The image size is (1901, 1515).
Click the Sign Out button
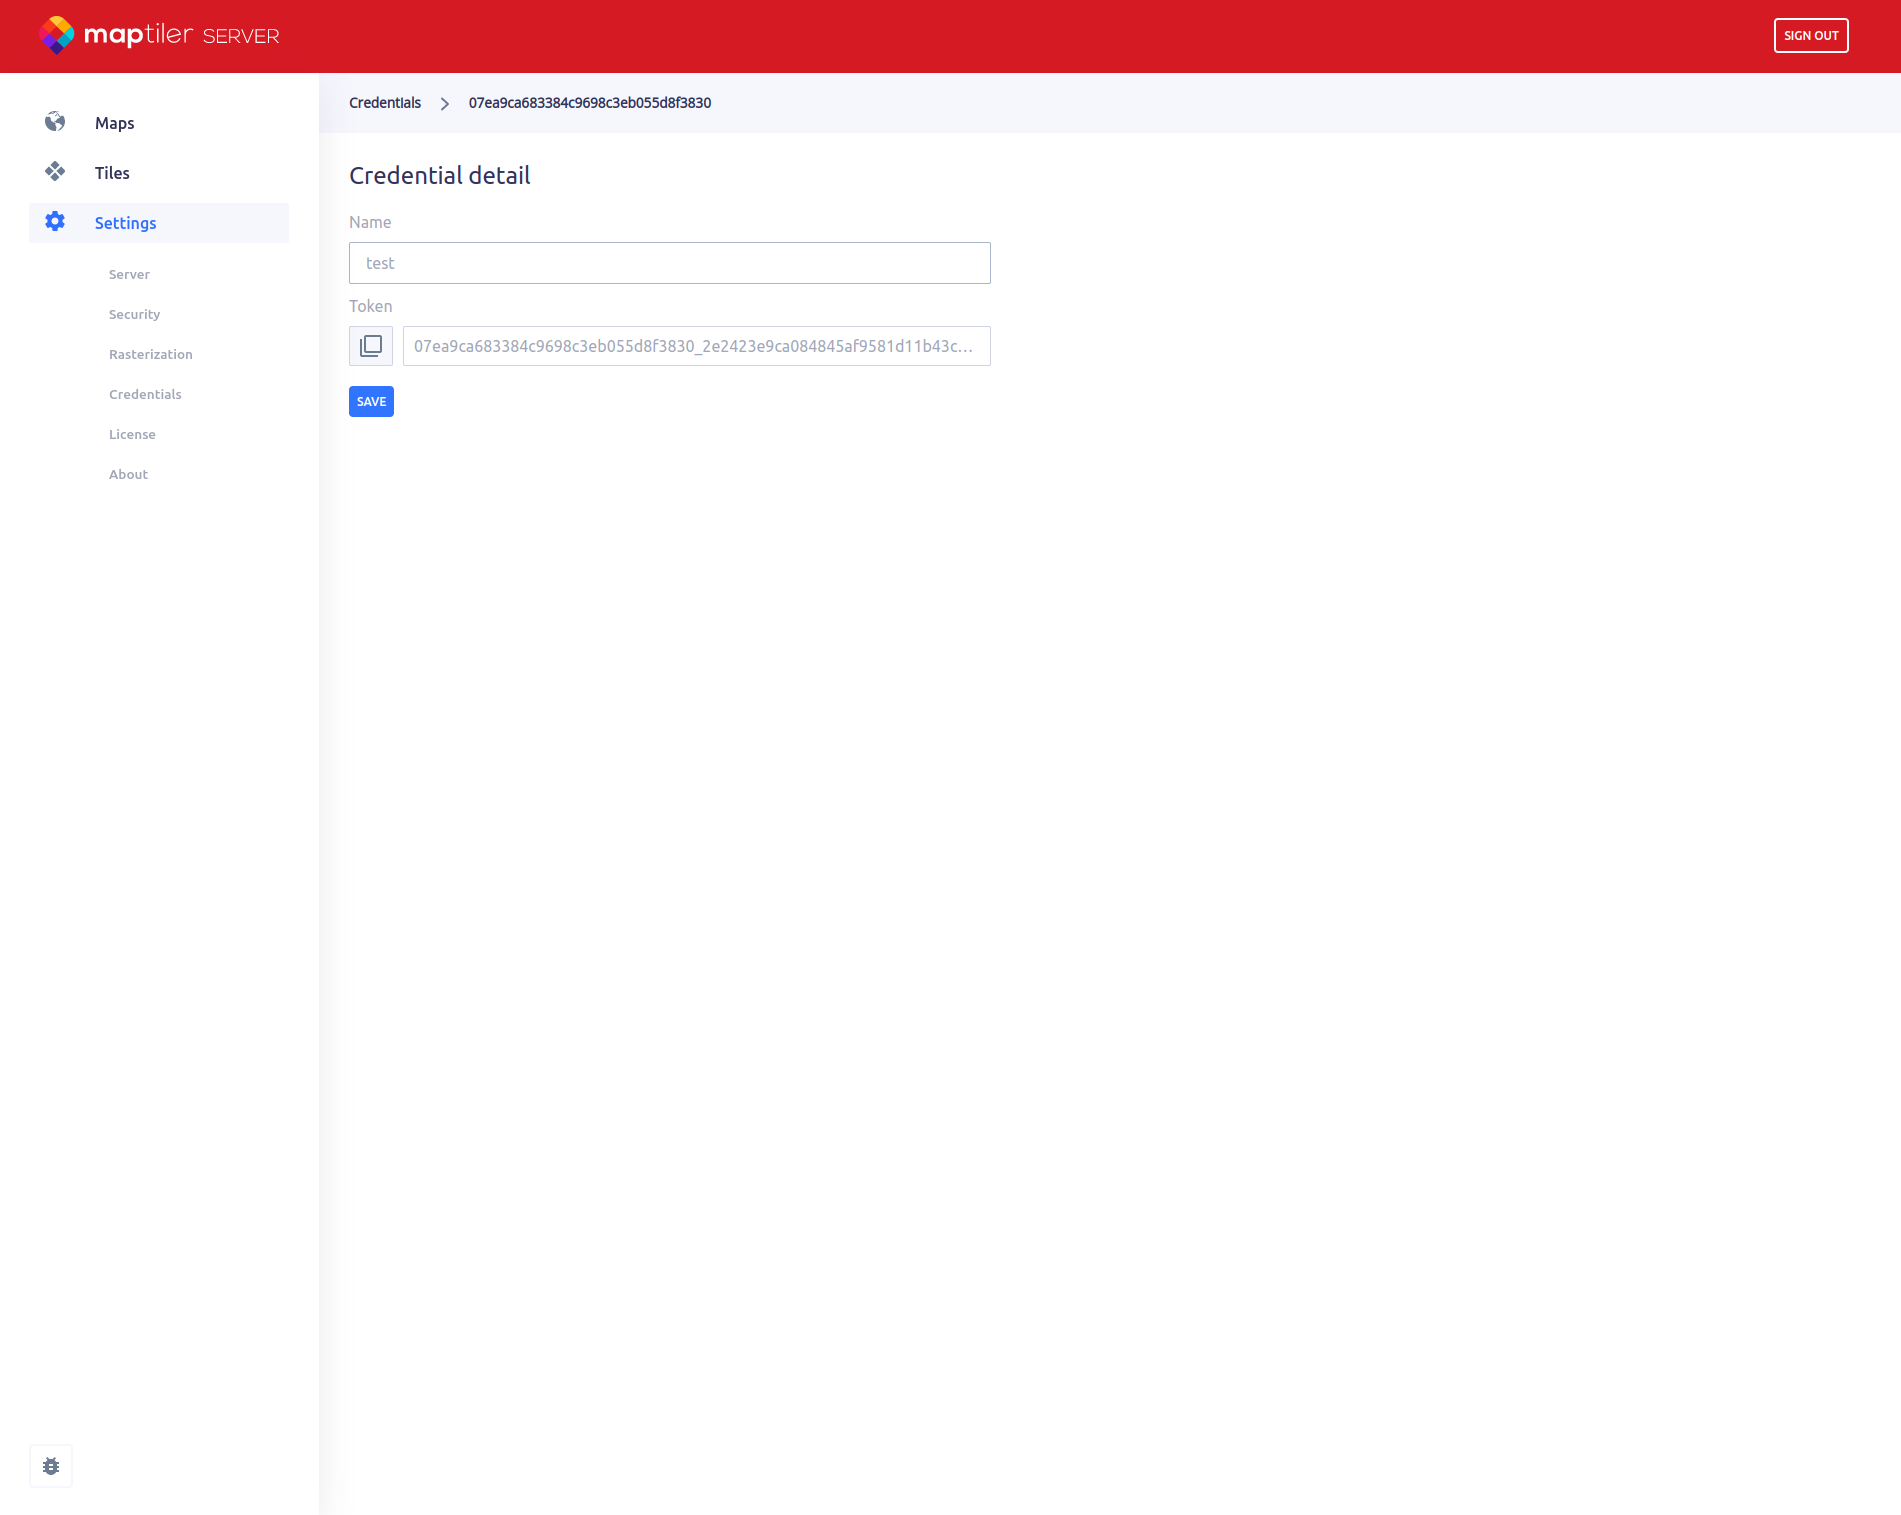pyautogui.click(x=1810, y=36)
